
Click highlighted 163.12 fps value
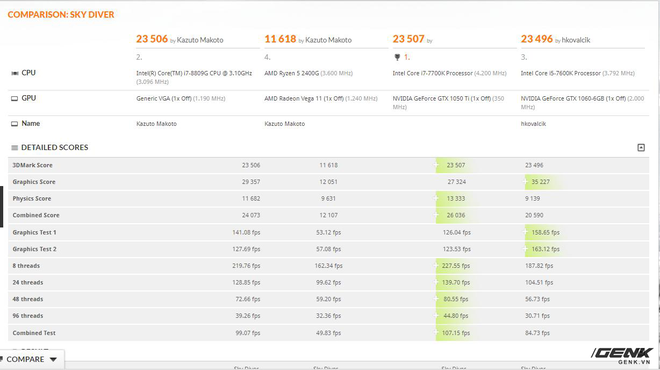pyautogui.click(x=546, y=249)
